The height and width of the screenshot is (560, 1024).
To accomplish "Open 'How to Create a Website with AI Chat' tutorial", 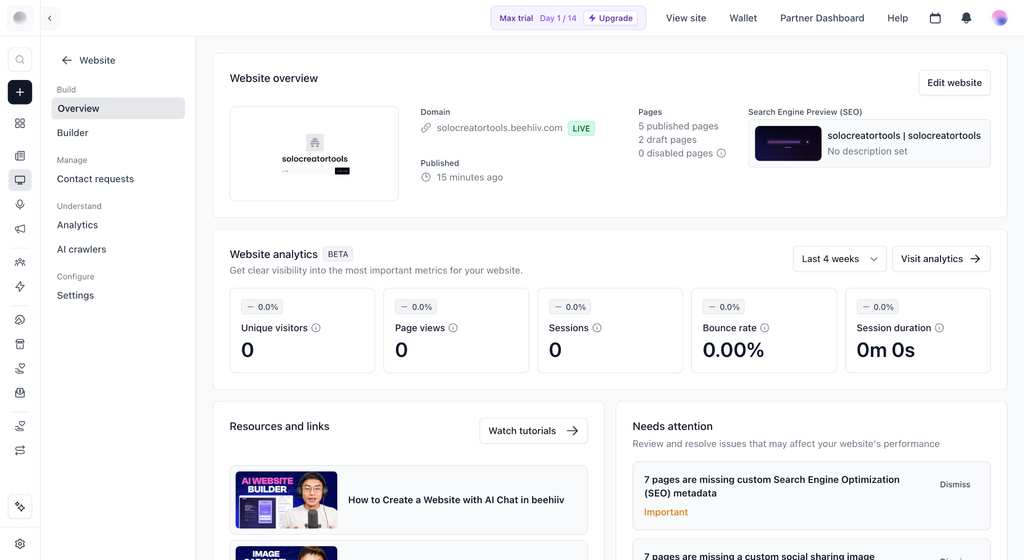I will pyautogui.click(x=456, y=500).
